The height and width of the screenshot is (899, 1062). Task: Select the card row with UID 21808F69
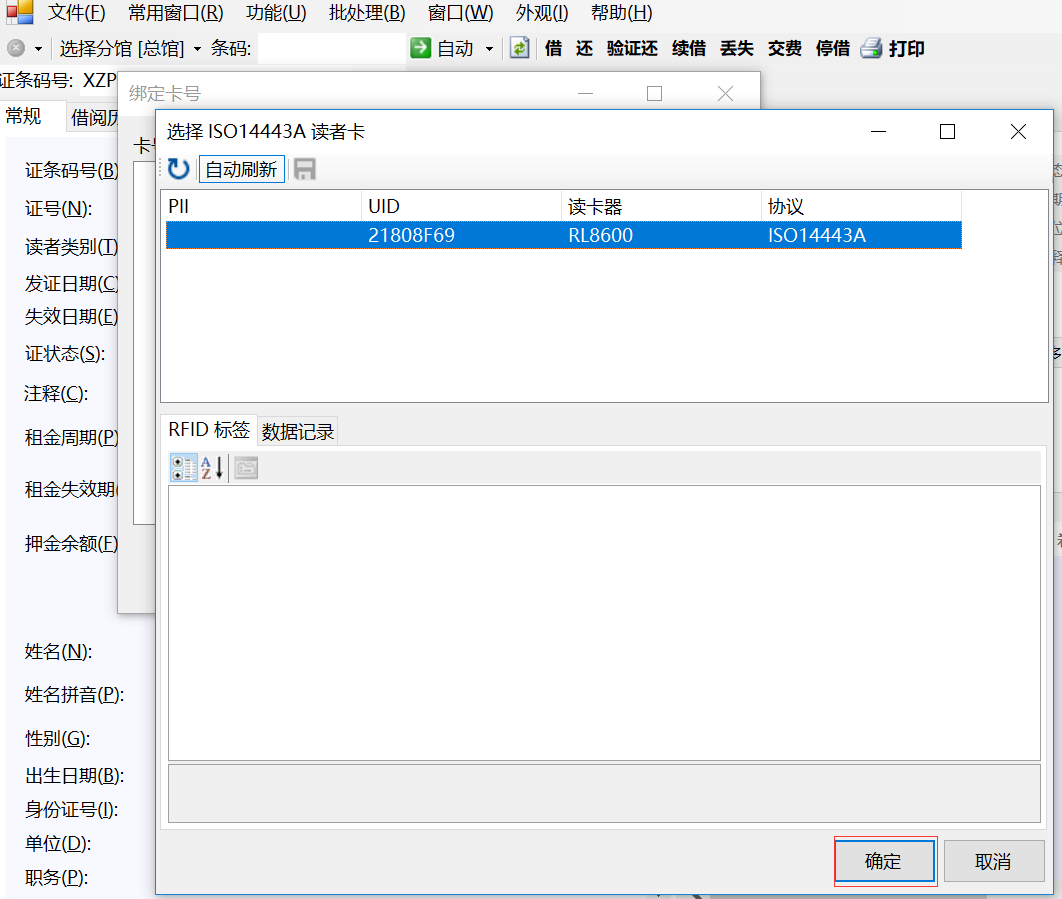(x=564, y=235)
